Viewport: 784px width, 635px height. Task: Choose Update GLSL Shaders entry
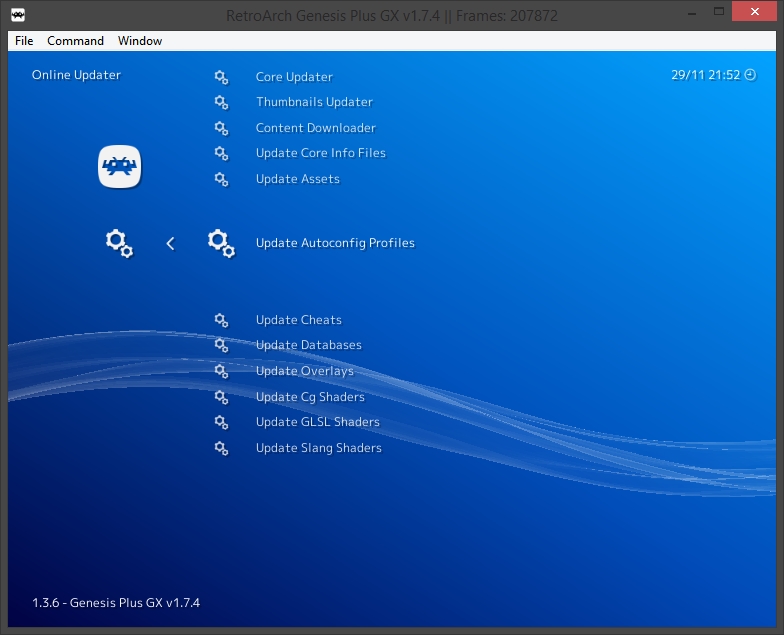[318, 422]
